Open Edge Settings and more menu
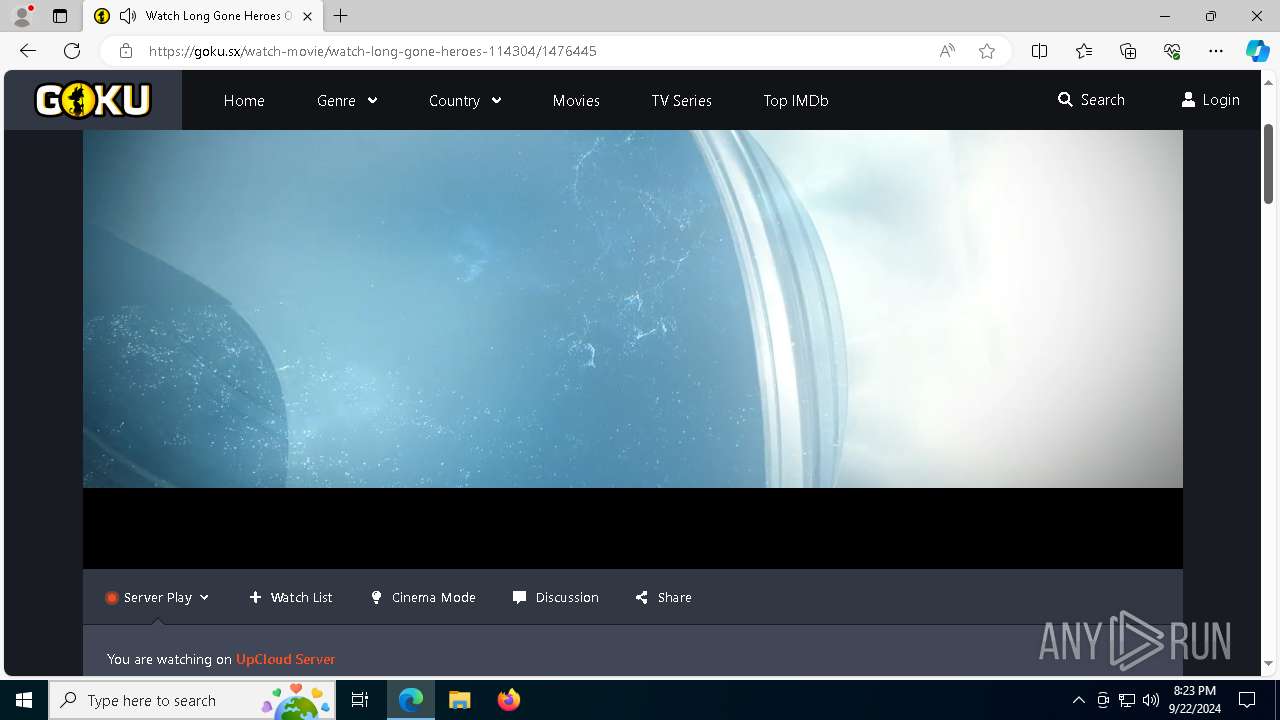The width and height of the screenshot is (1280, 720). [1216, 51]
